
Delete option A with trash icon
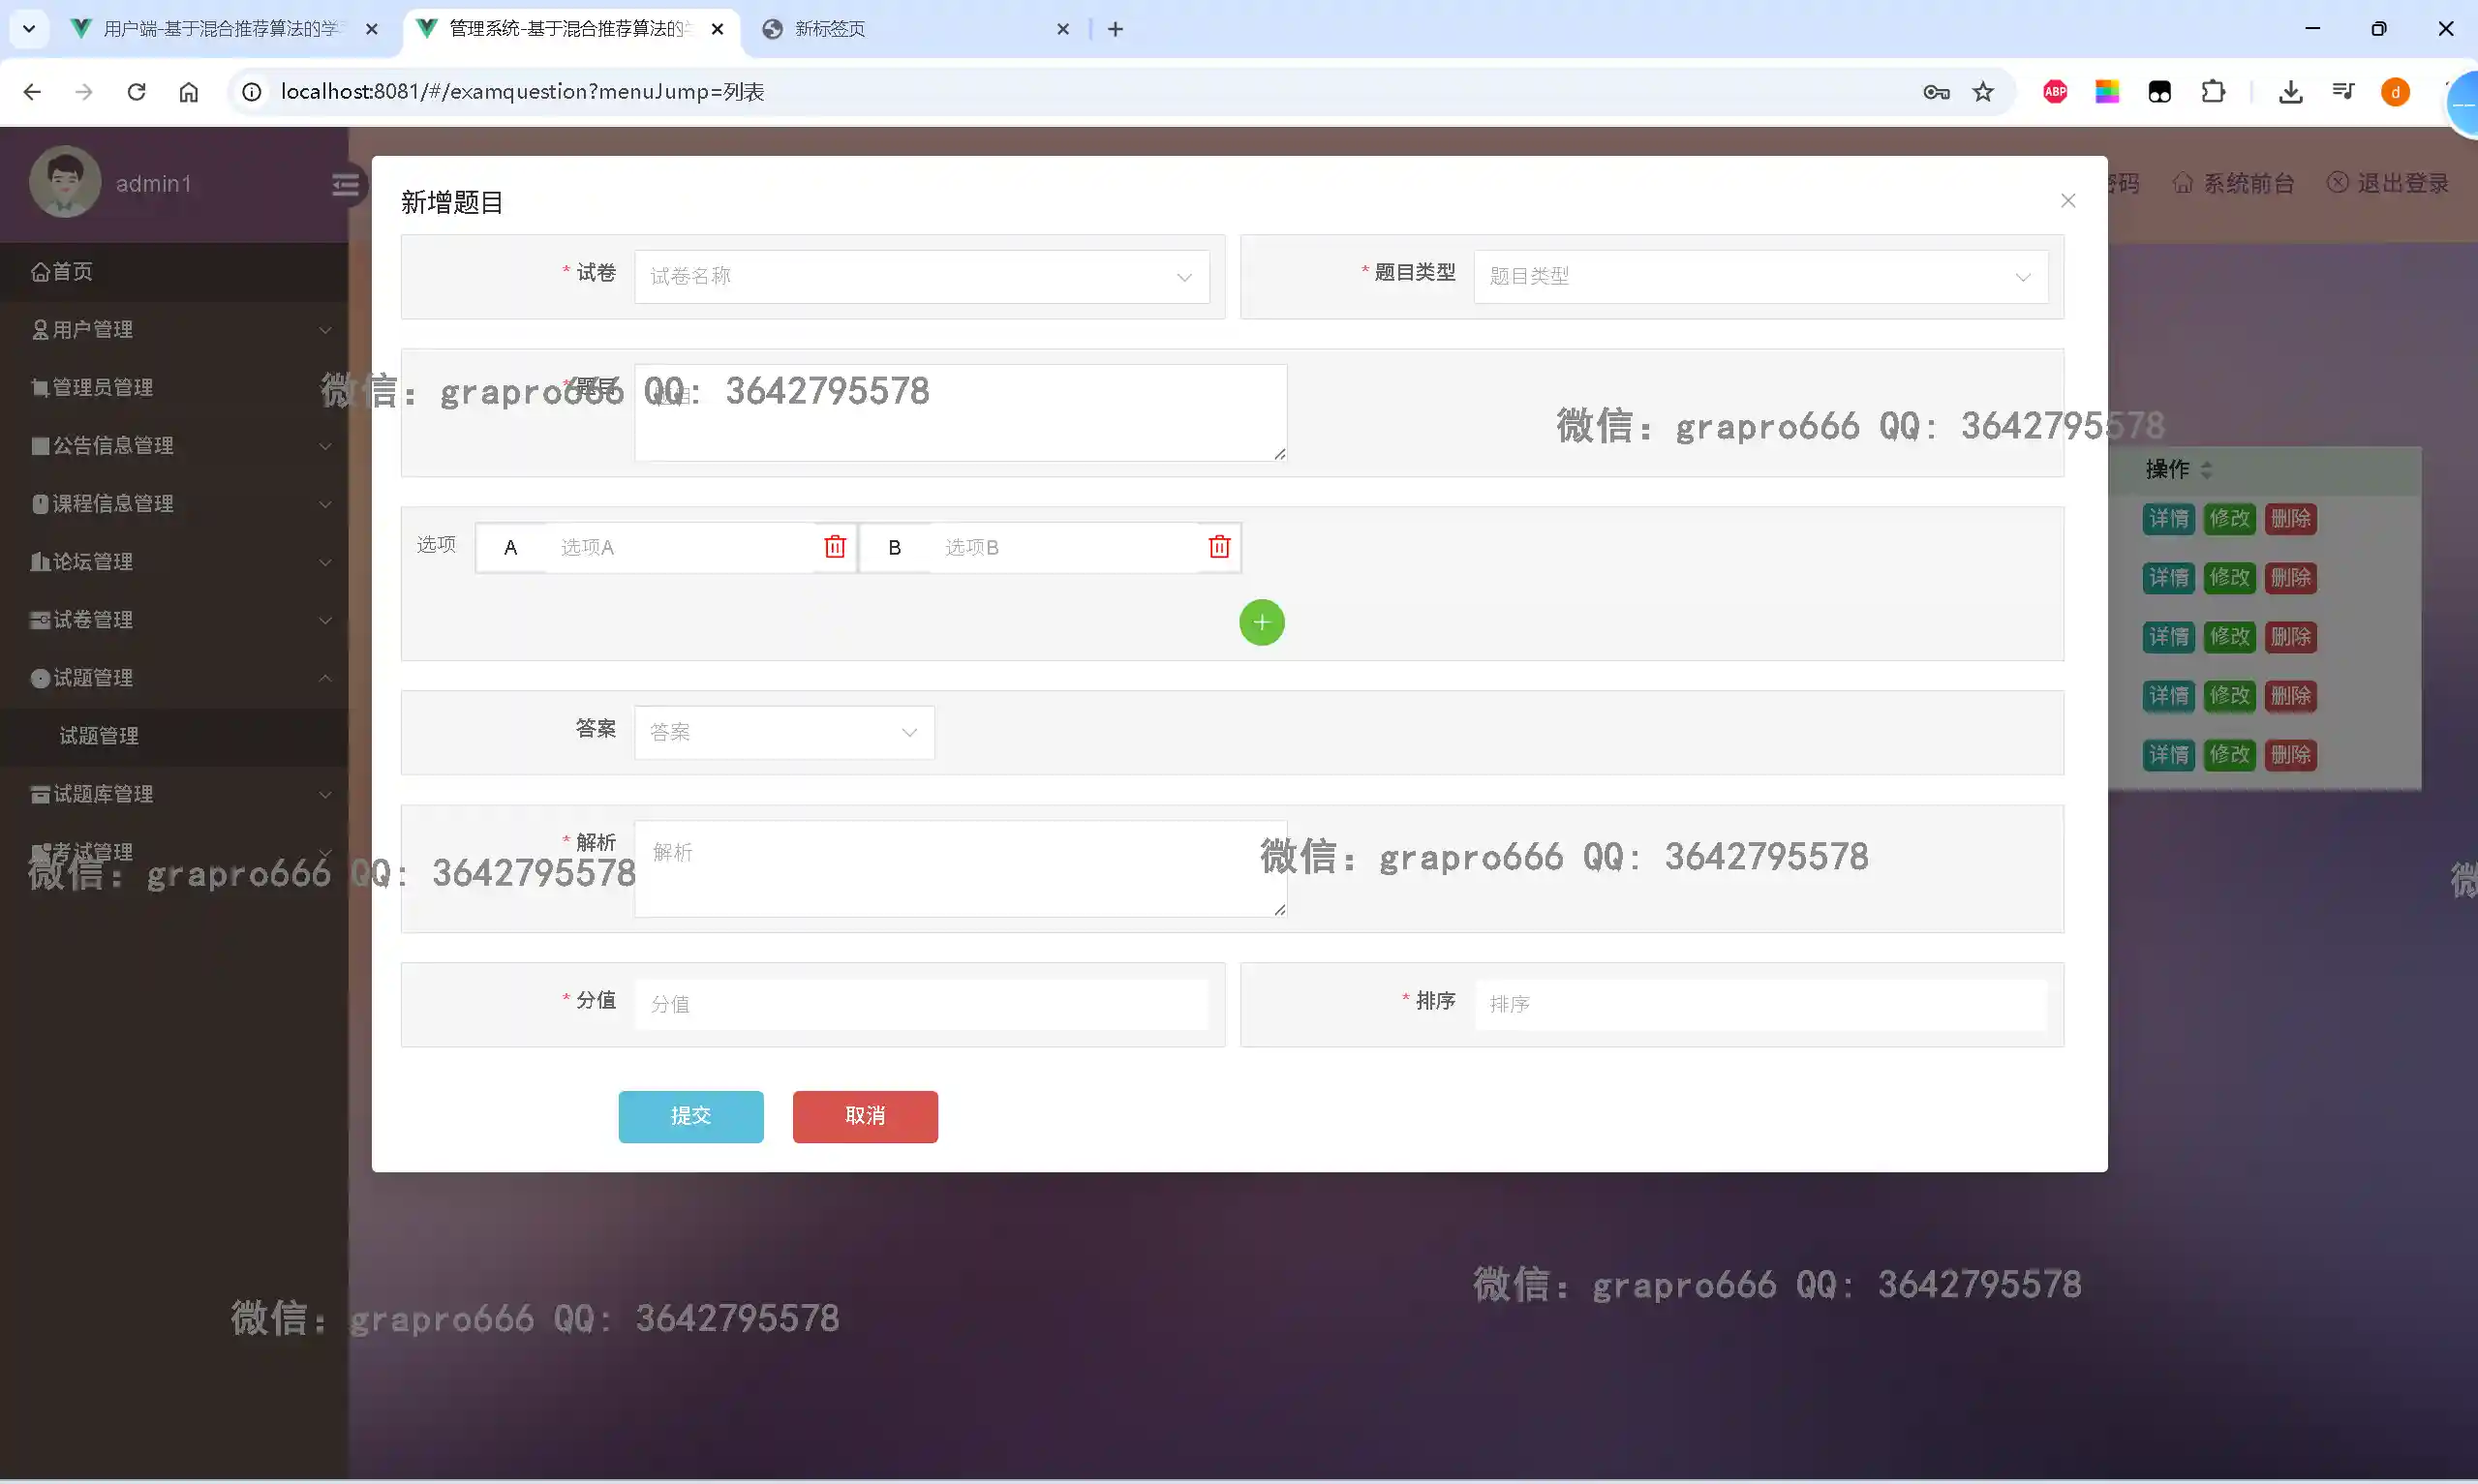click(x=835, y=547)
